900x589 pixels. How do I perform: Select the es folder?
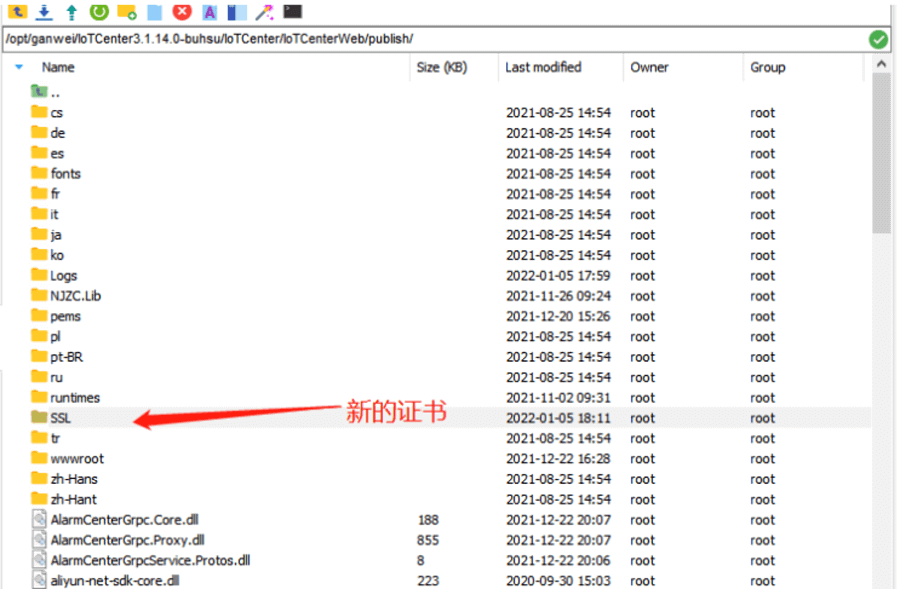pyautogui.click(x=57, y=153)
